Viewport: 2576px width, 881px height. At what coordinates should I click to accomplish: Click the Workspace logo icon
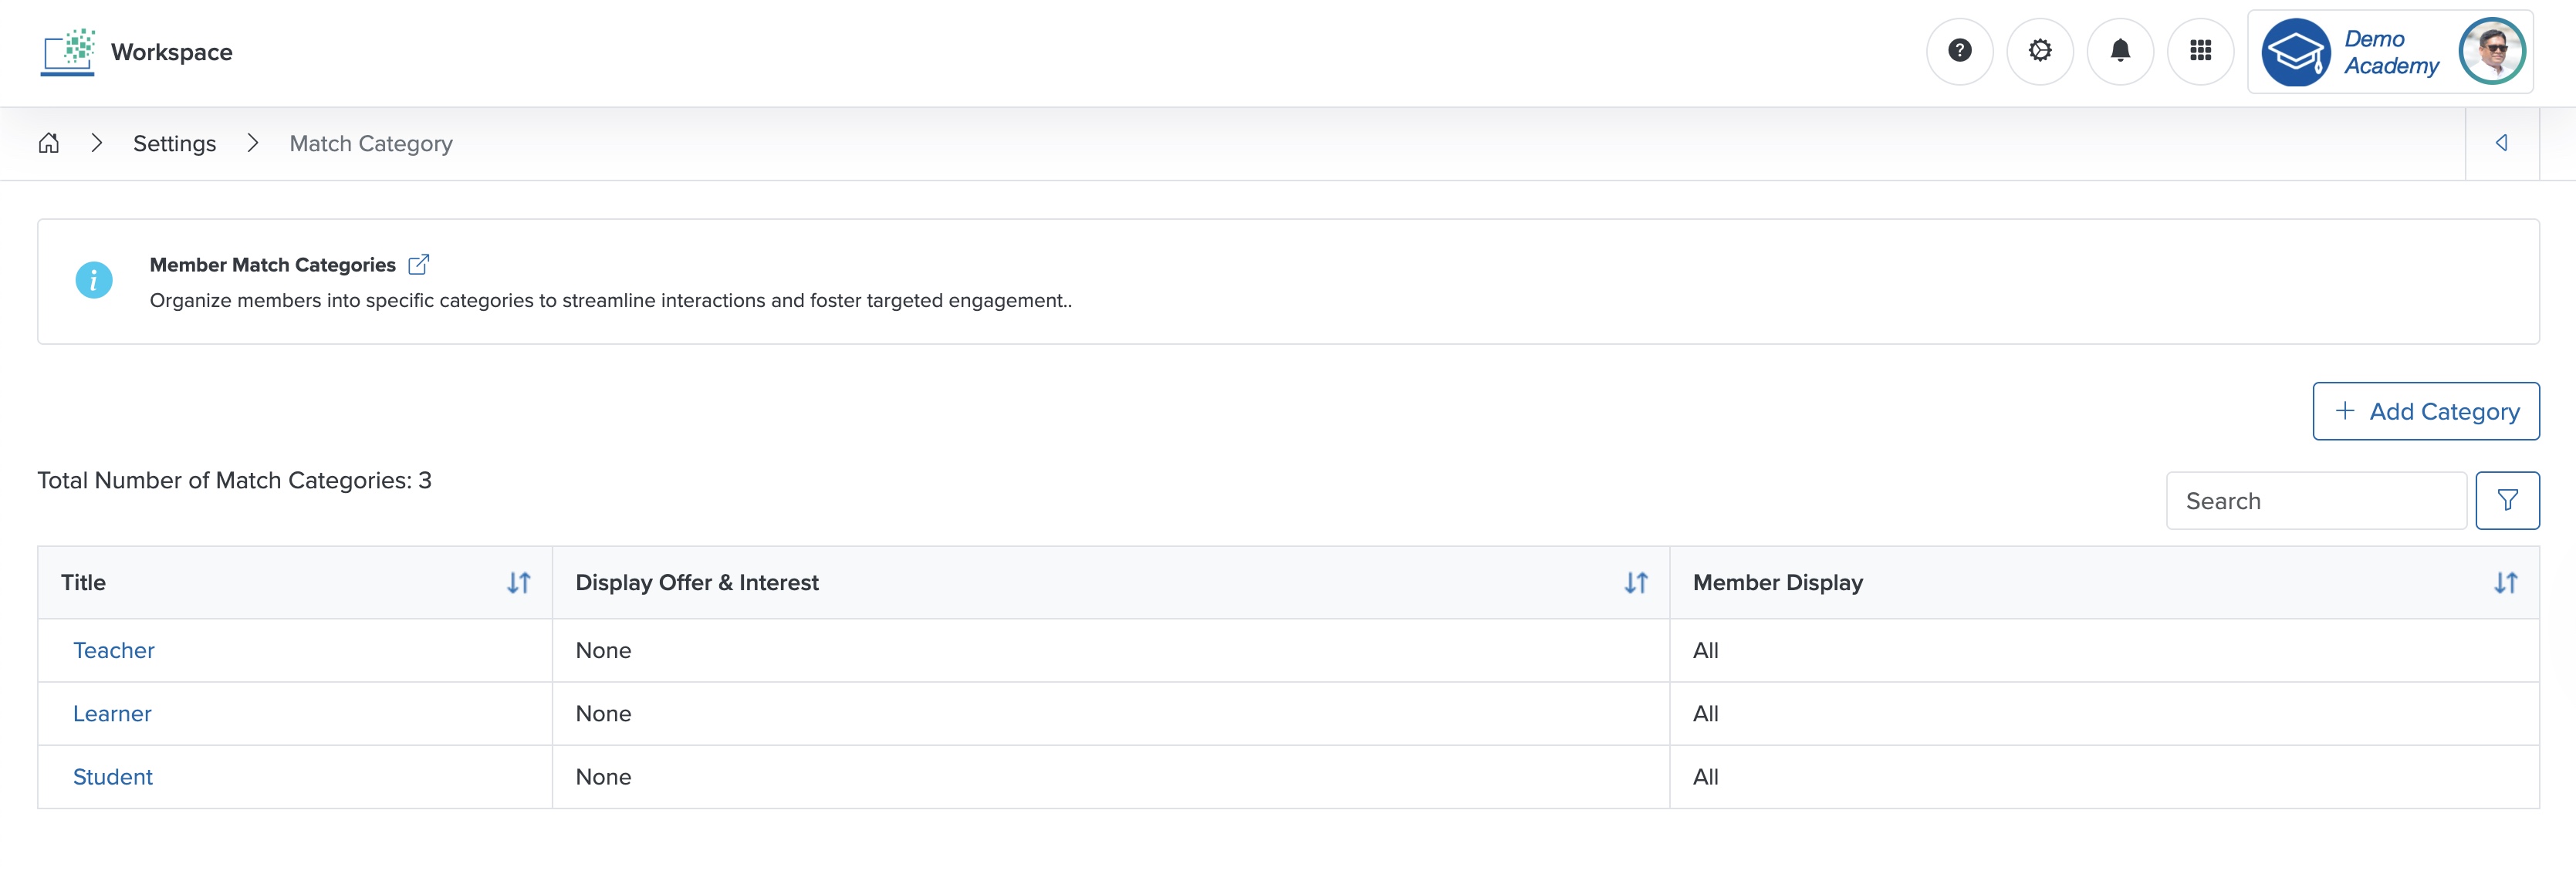pyautogui.click(x=66, y=51)
